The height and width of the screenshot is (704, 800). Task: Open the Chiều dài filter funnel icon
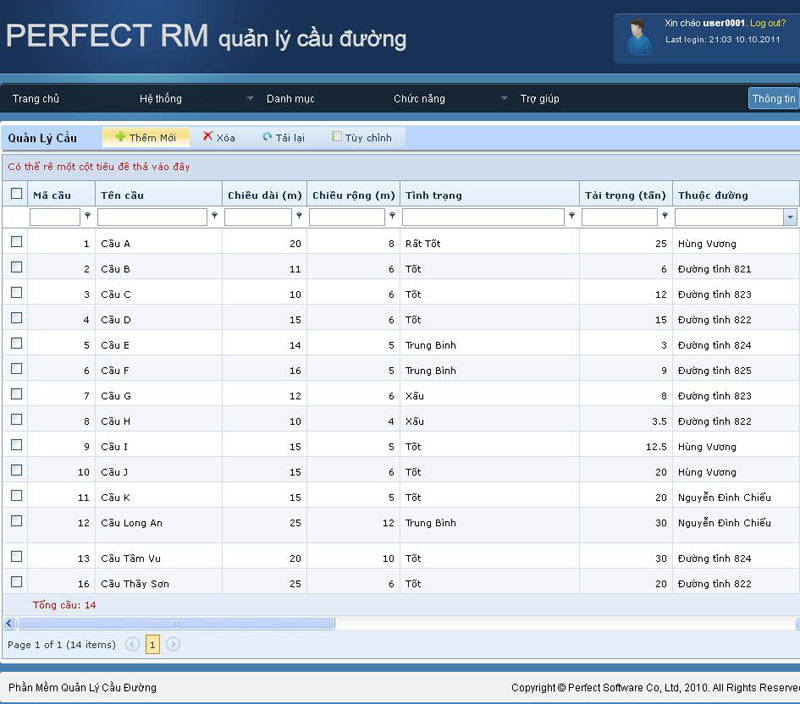pyautogui.click(x=299, y=216)
